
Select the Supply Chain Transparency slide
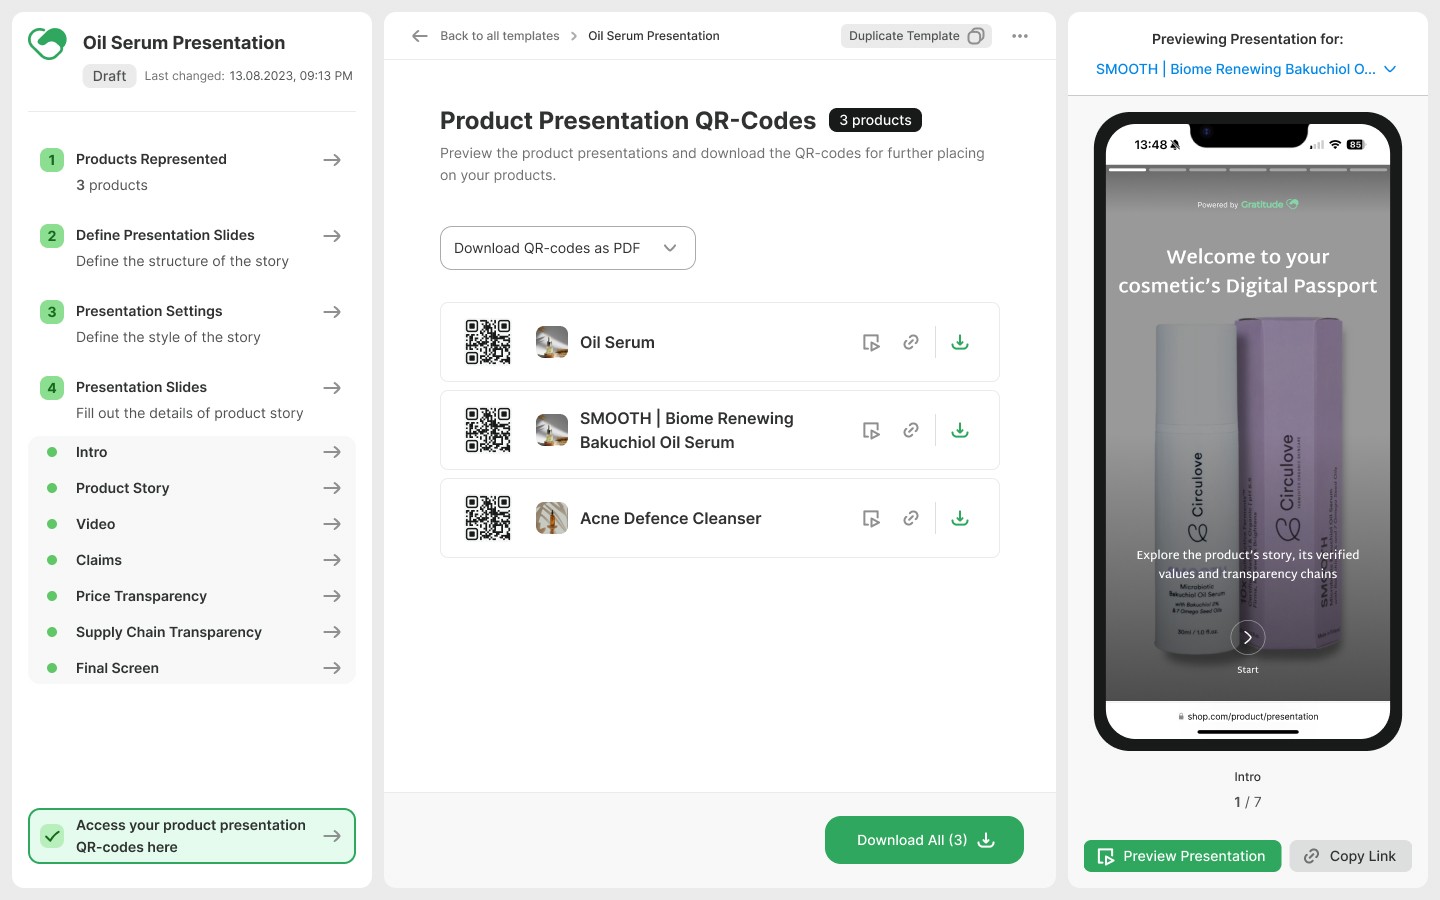click(192, 632)
